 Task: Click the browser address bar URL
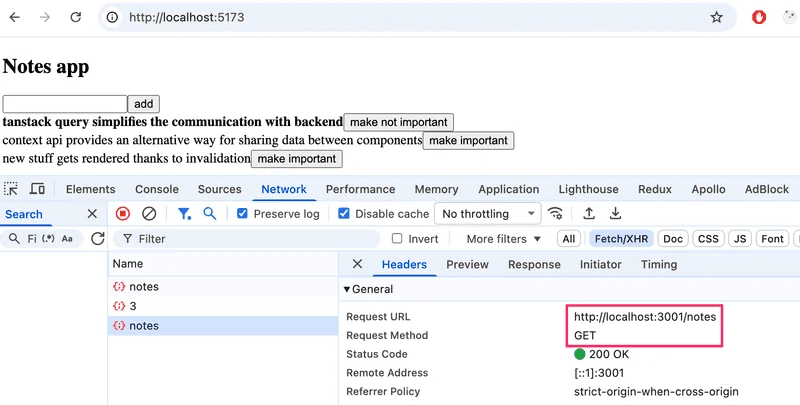point(187,17)
